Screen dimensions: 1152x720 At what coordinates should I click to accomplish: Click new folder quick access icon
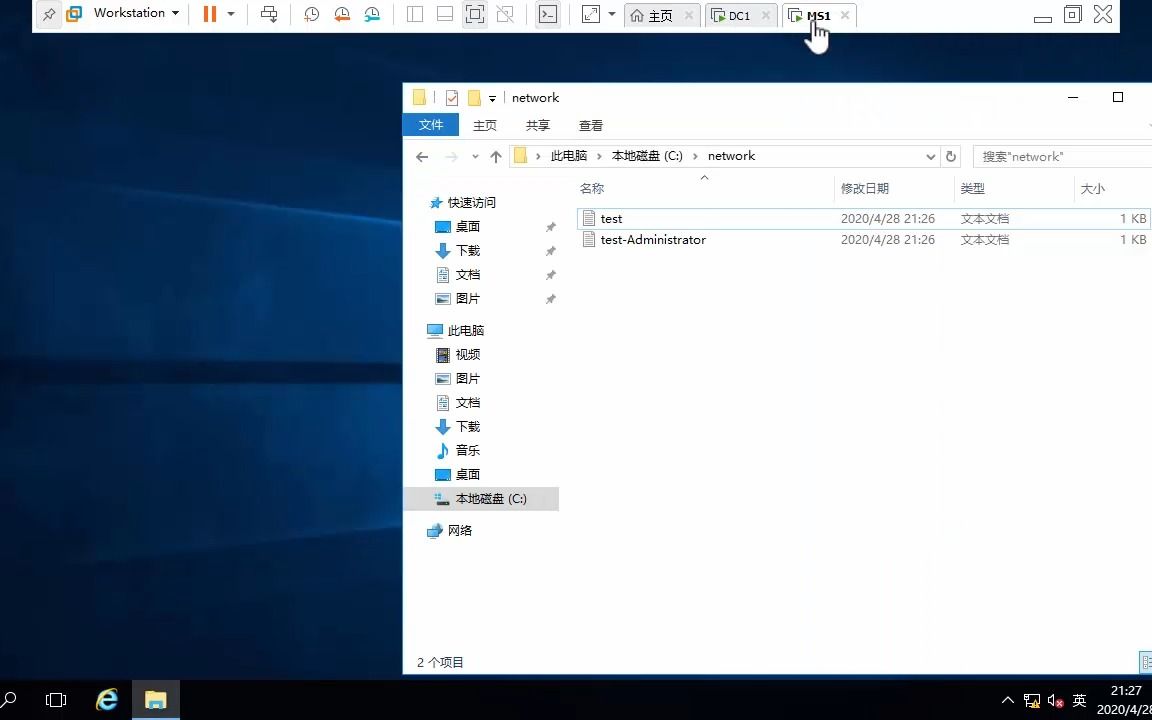pyautogui.click(x=474, y=98)
